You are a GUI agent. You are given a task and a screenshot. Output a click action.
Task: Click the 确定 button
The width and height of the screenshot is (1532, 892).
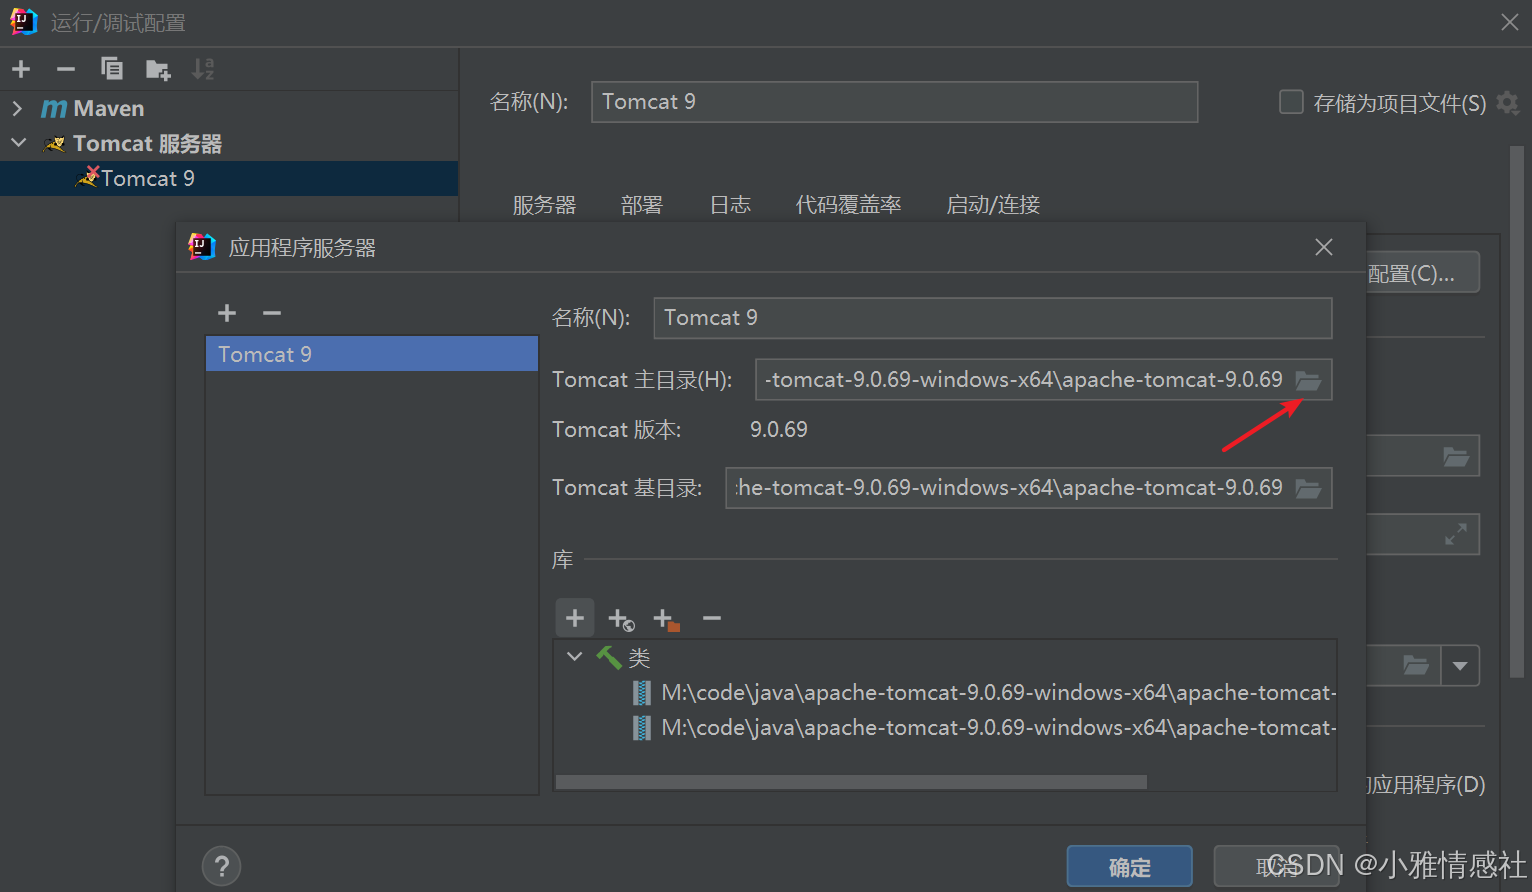point(1130,867)
